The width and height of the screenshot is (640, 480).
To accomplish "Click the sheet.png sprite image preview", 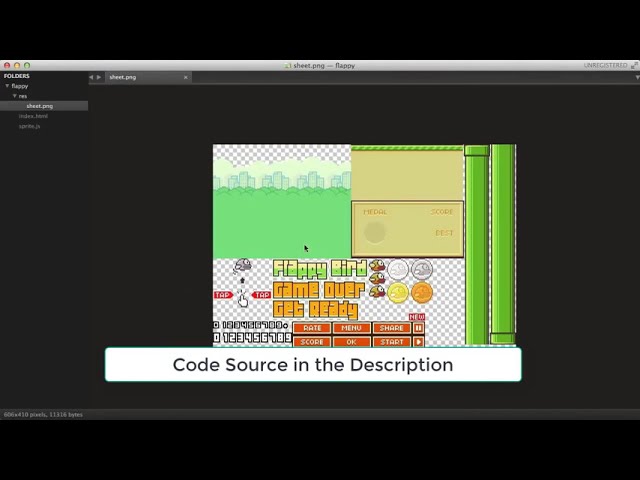I will (x=364, y=245).
